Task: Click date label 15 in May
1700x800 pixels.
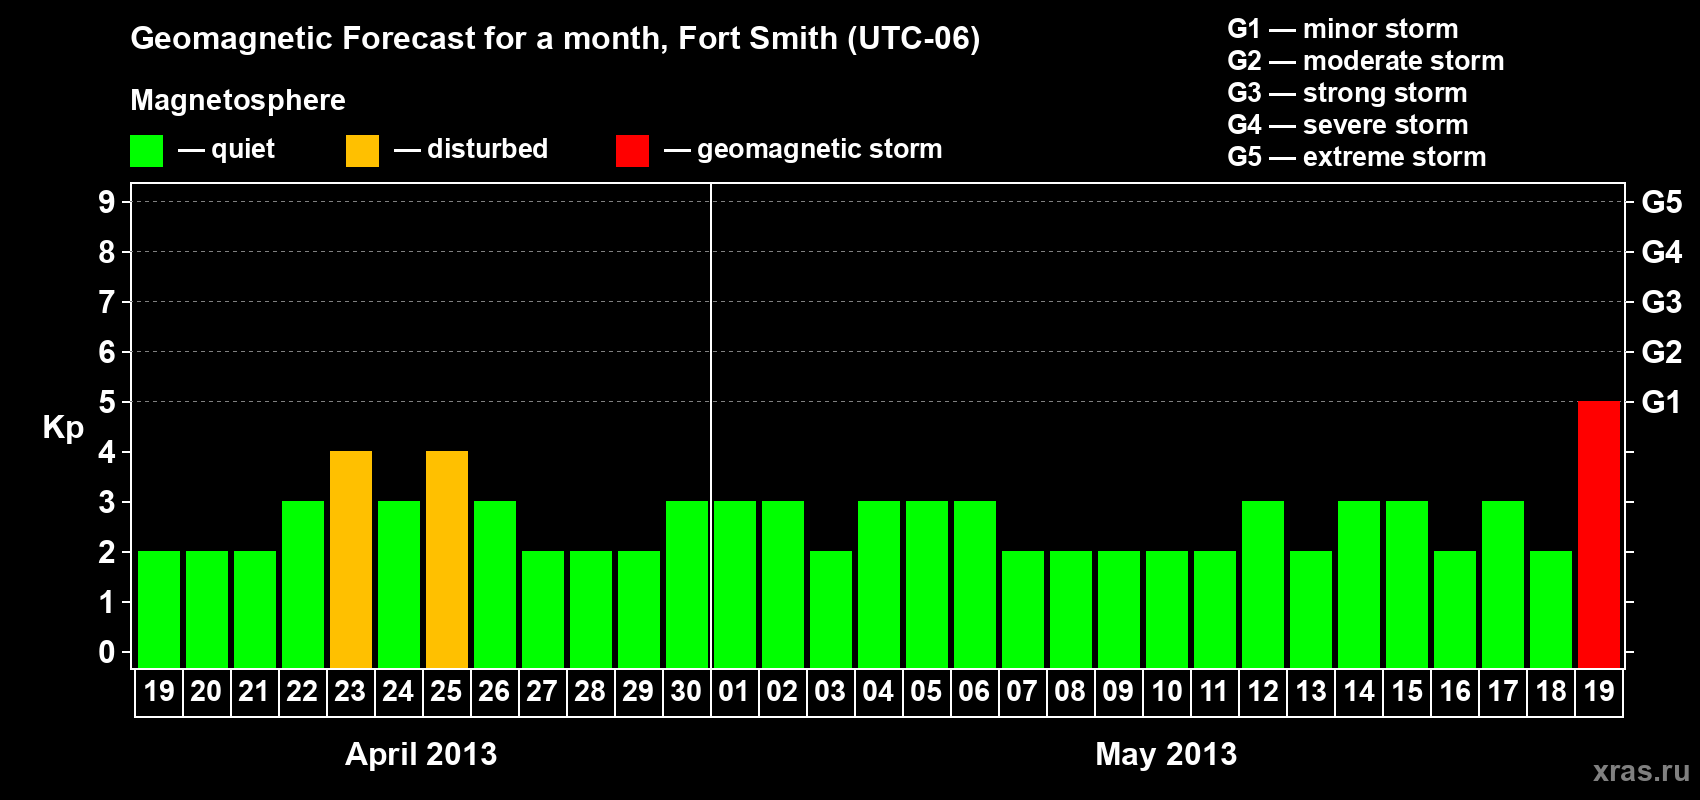Action: click(x=1407, y=692)
